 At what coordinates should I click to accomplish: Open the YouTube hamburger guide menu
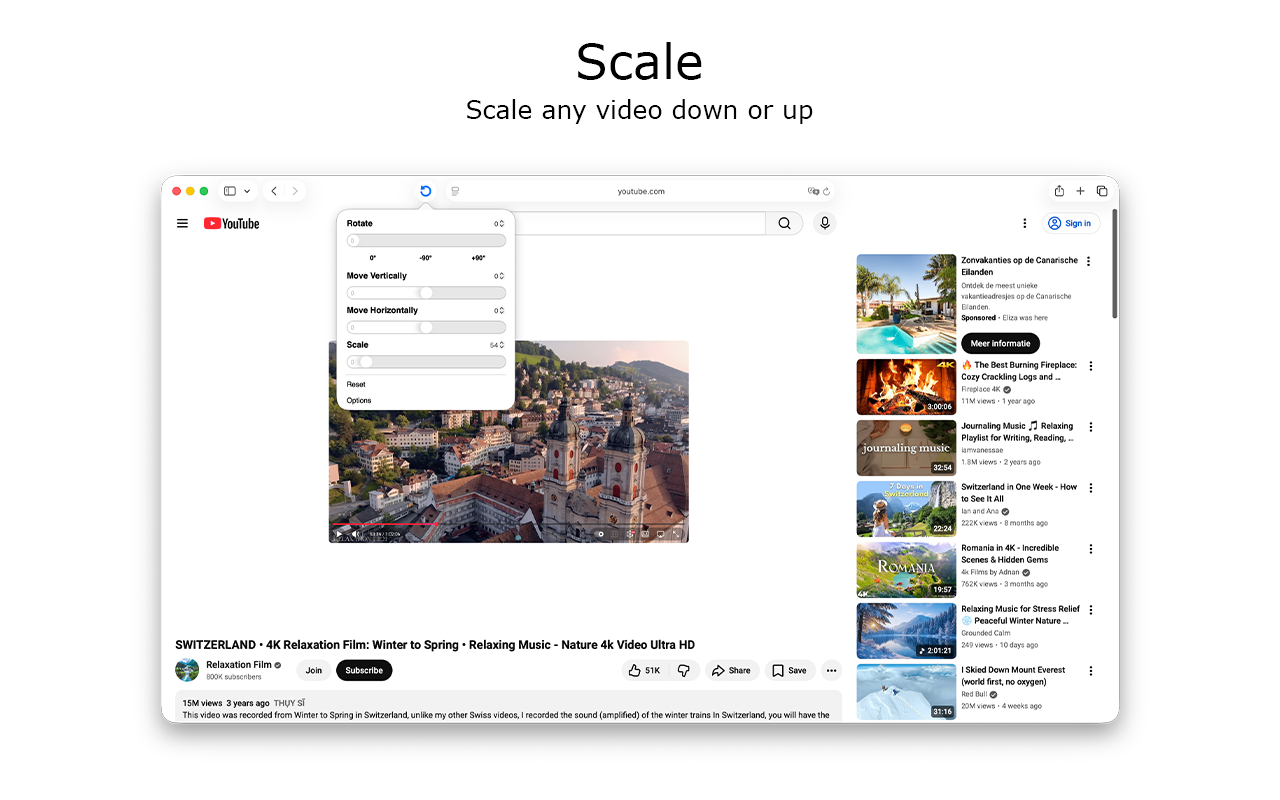(182, 224)
